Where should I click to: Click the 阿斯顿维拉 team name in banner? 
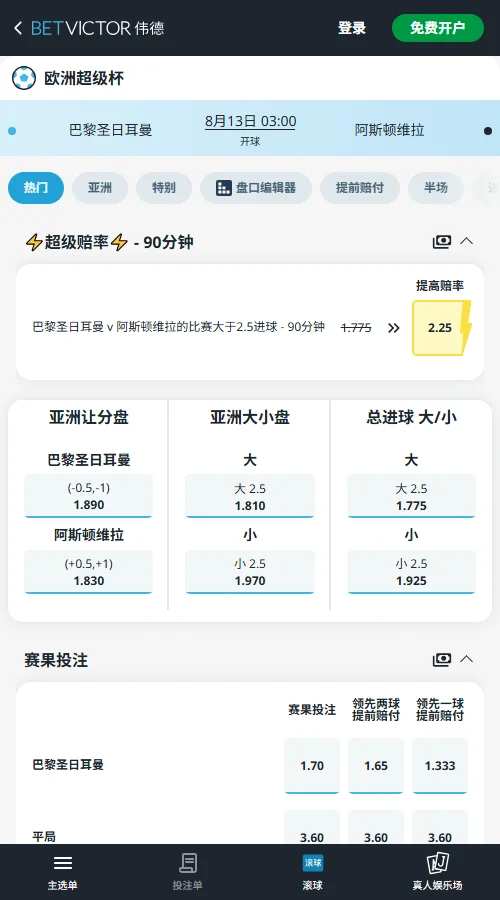390,130
